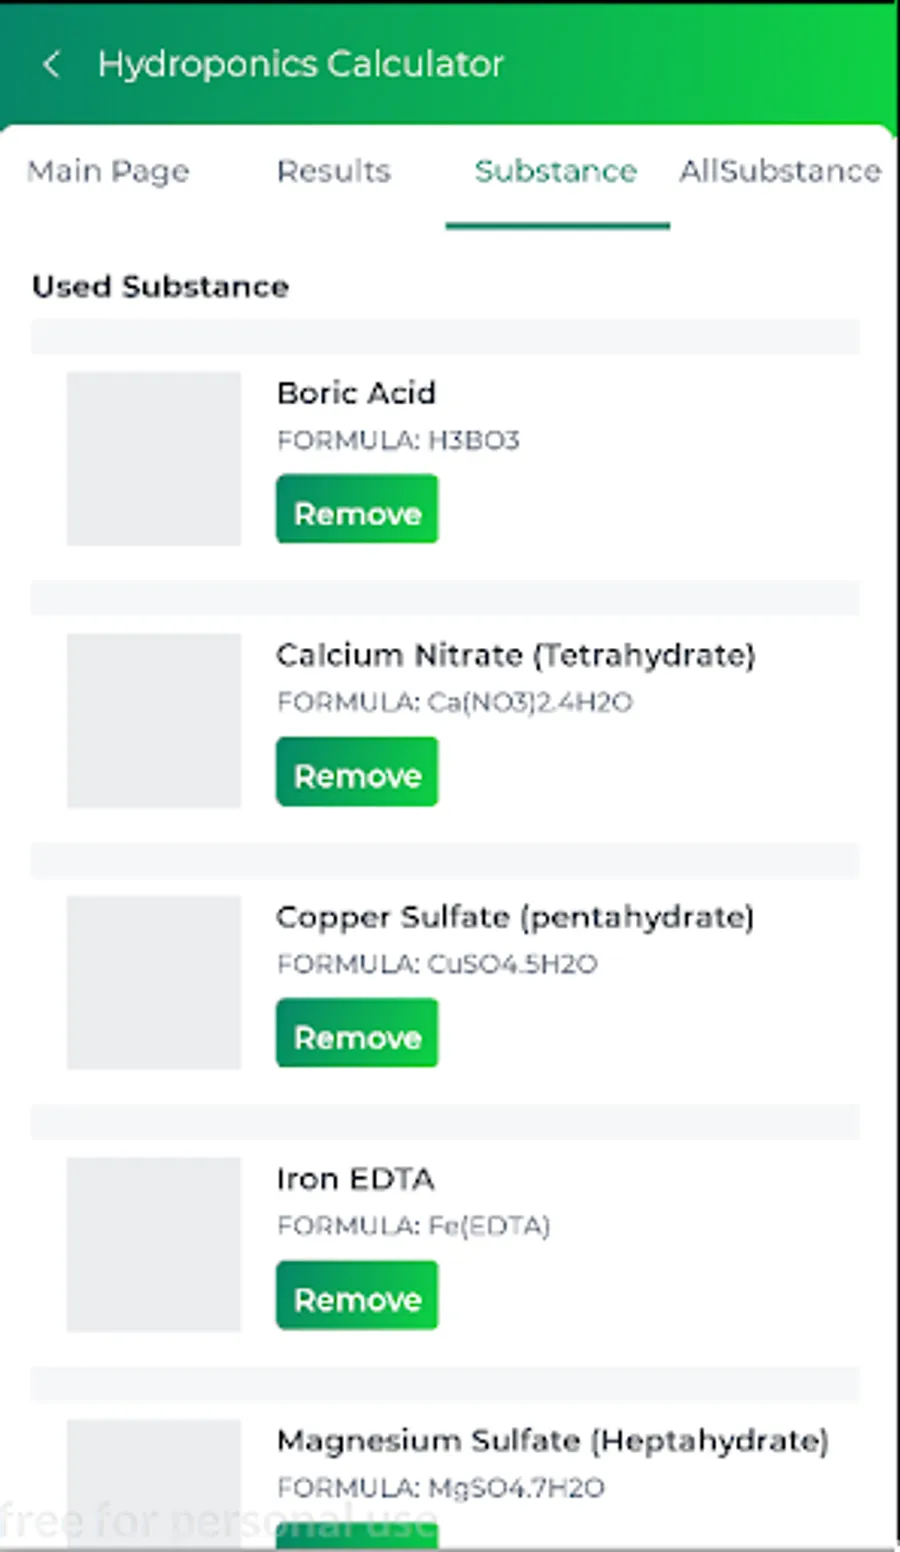Switch to the Main Page tab
The width and height of the screenshot is (900, 1552).
[108, 171]
